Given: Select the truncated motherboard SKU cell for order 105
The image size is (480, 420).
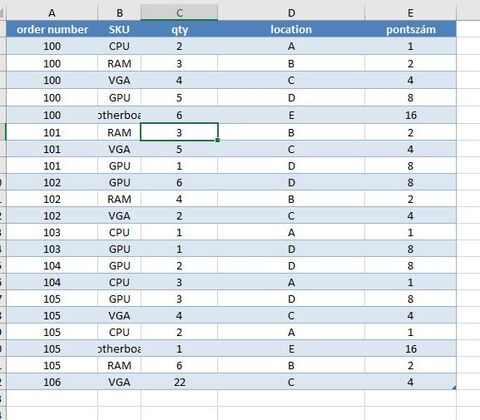Looking at the screenshot, I should [x=119, y=349].
